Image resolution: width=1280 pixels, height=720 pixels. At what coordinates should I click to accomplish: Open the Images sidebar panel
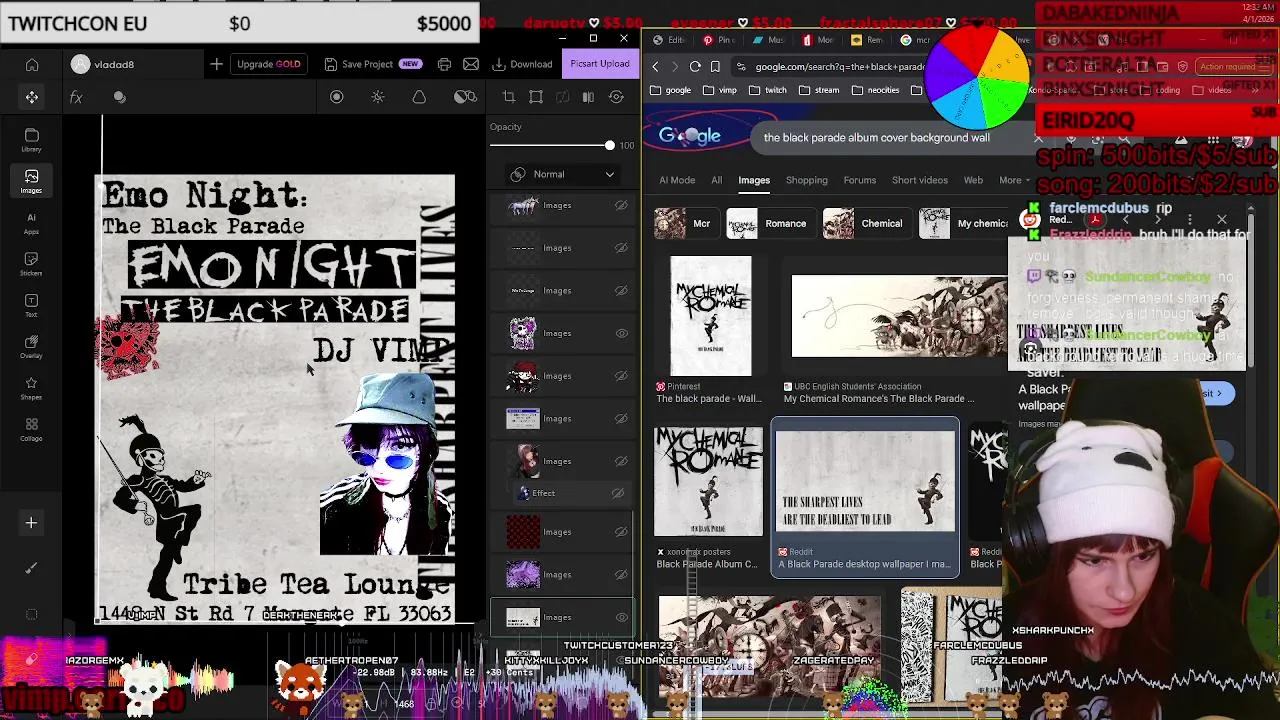tap(31, 181)
